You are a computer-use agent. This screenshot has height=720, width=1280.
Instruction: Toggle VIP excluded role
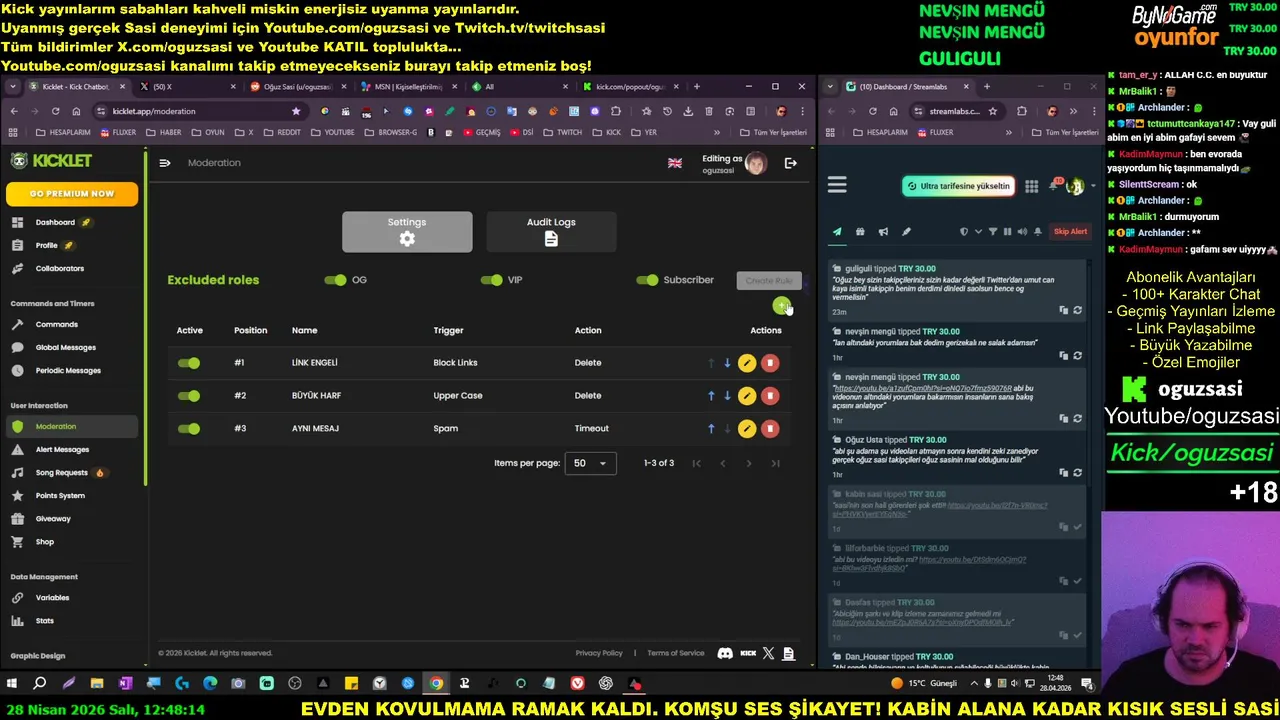pyautogui.click(x=491, y=280)
